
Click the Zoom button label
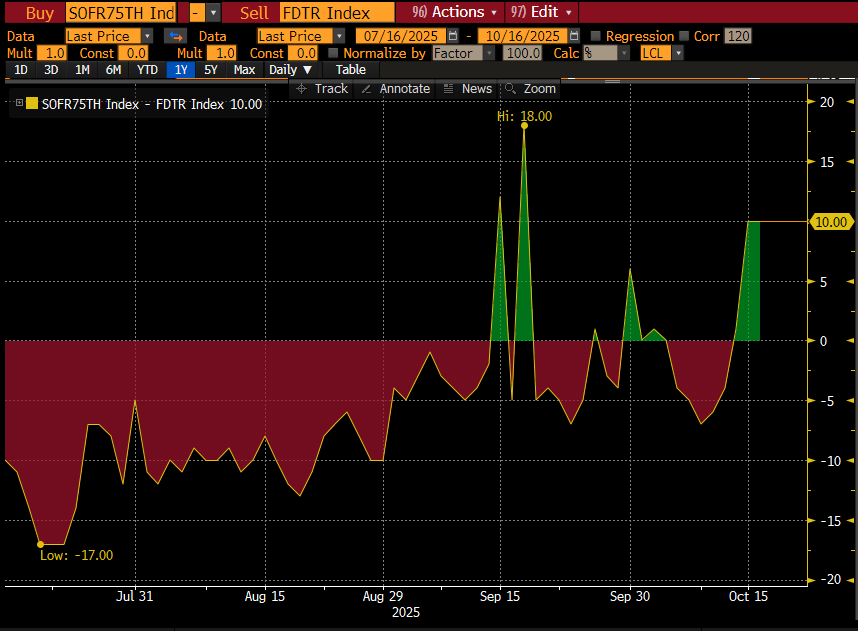point(540,89)
